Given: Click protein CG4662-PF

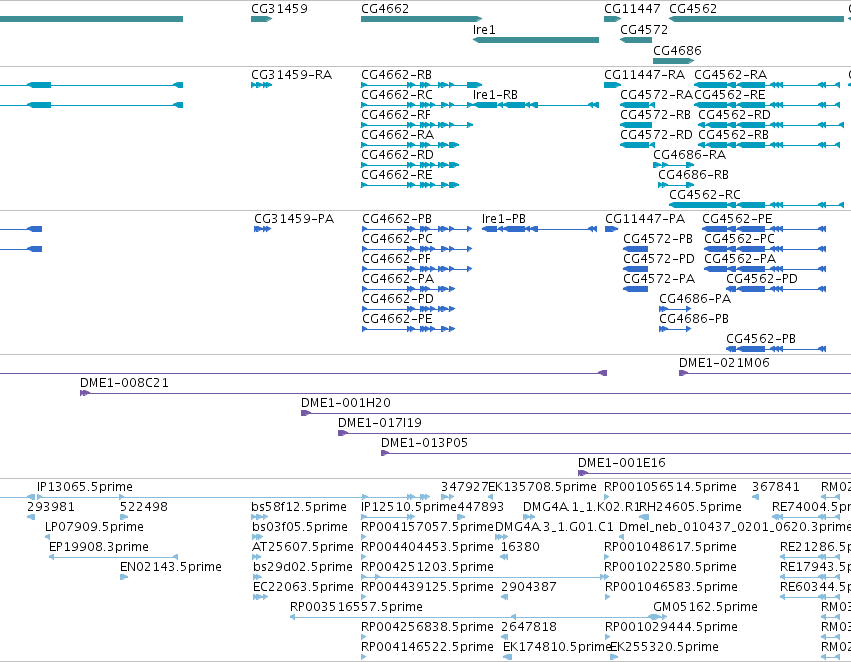Looking at the screenshot, I should [x=396, y=259].
